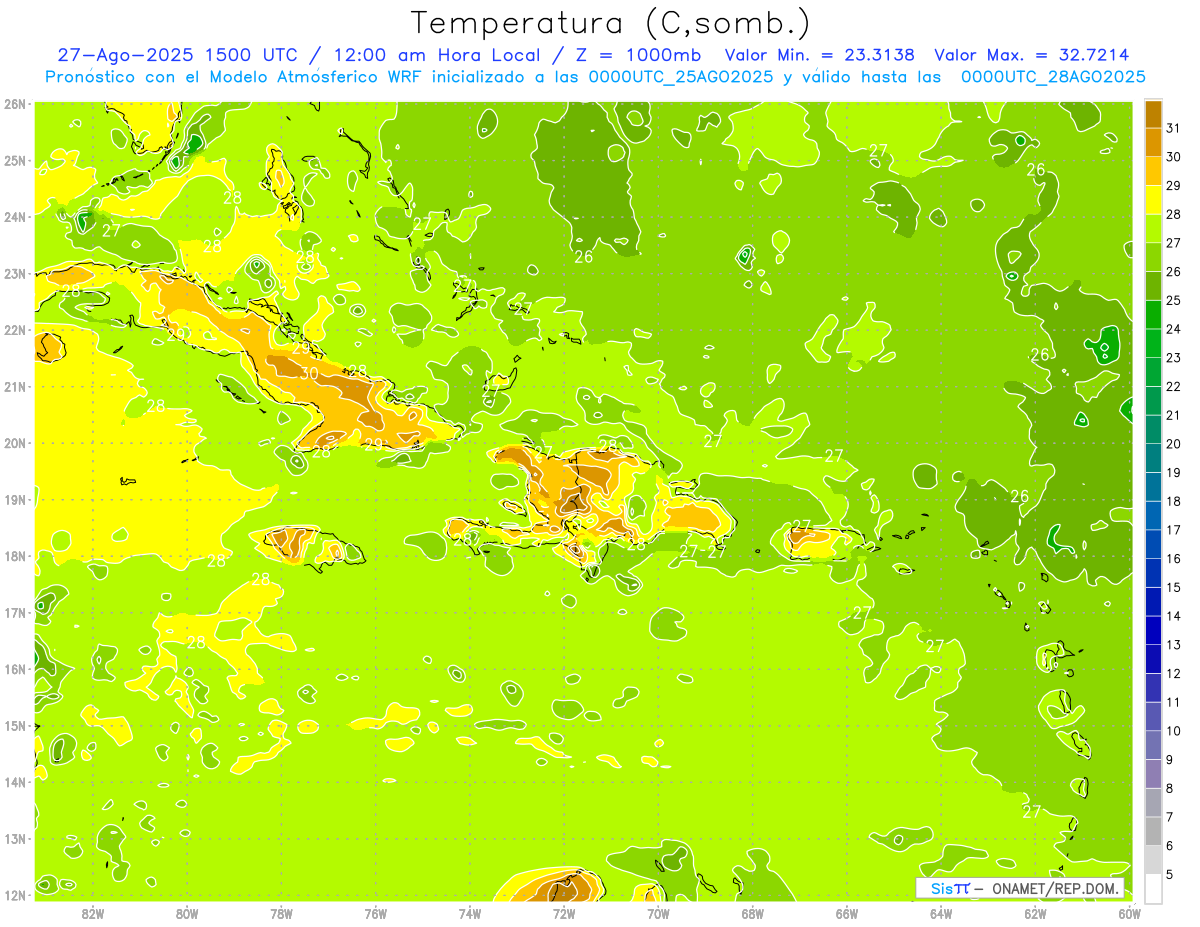The height and width of the screenshot is (927, 1200).
Task: Pick the white legend swatch below label 5
Action: coord(1153,888)
